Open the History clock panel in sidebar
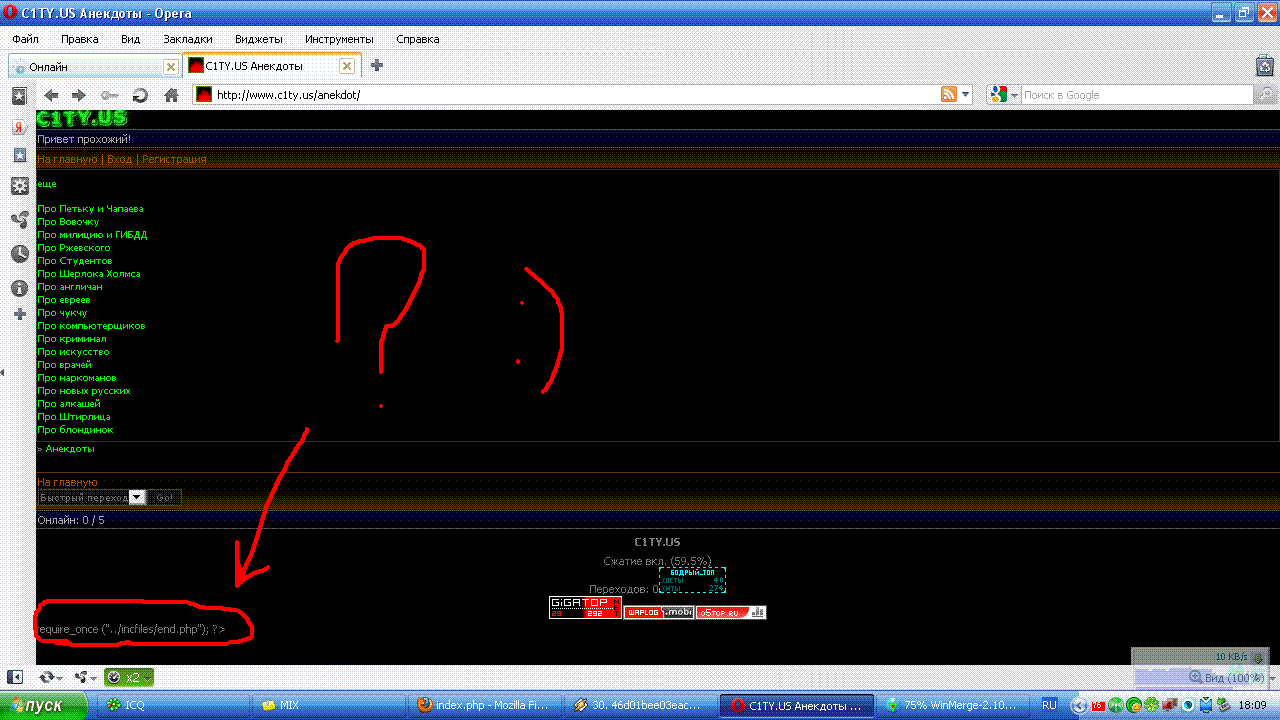 pyautogui.click(x=18, y=254)
